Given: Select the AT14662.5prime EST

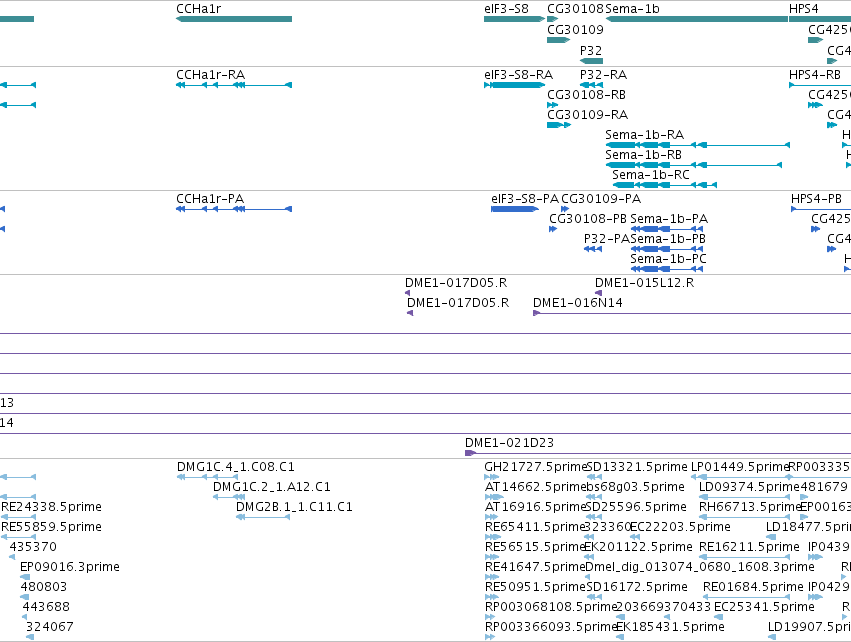Looking at the screenshot, I should [x=493, y=497].
